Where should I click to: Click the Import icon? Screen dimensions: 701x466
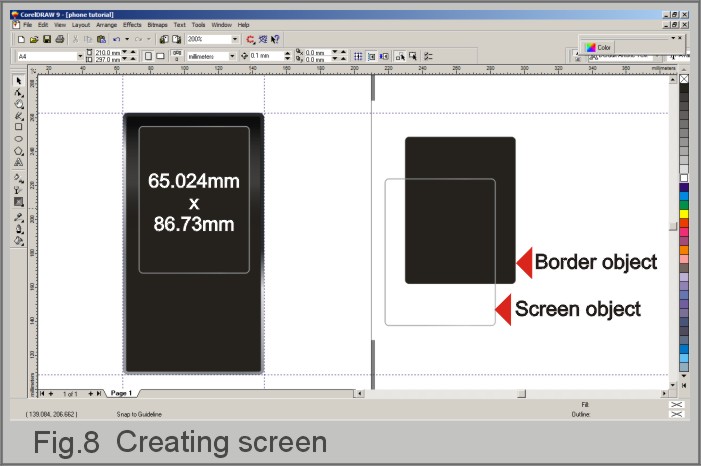[164, 39]
